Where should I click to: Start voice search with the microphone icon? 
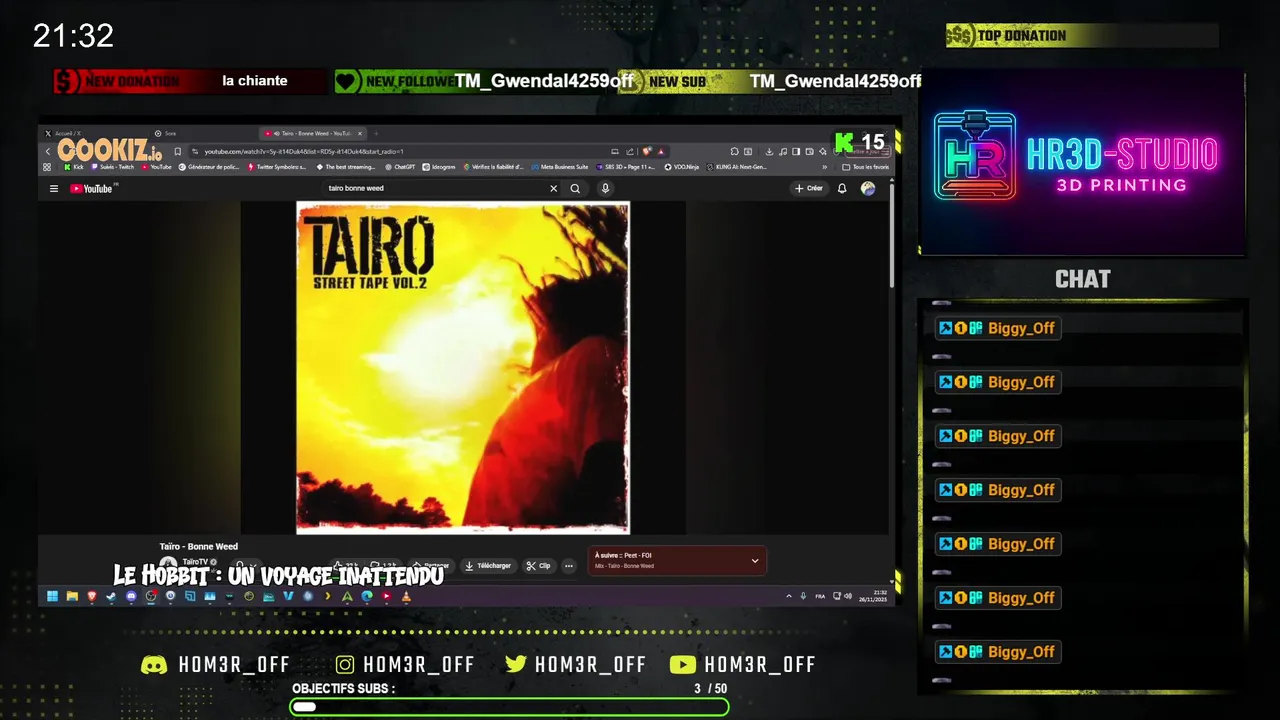pyautogui.click(x=605, y=188)
